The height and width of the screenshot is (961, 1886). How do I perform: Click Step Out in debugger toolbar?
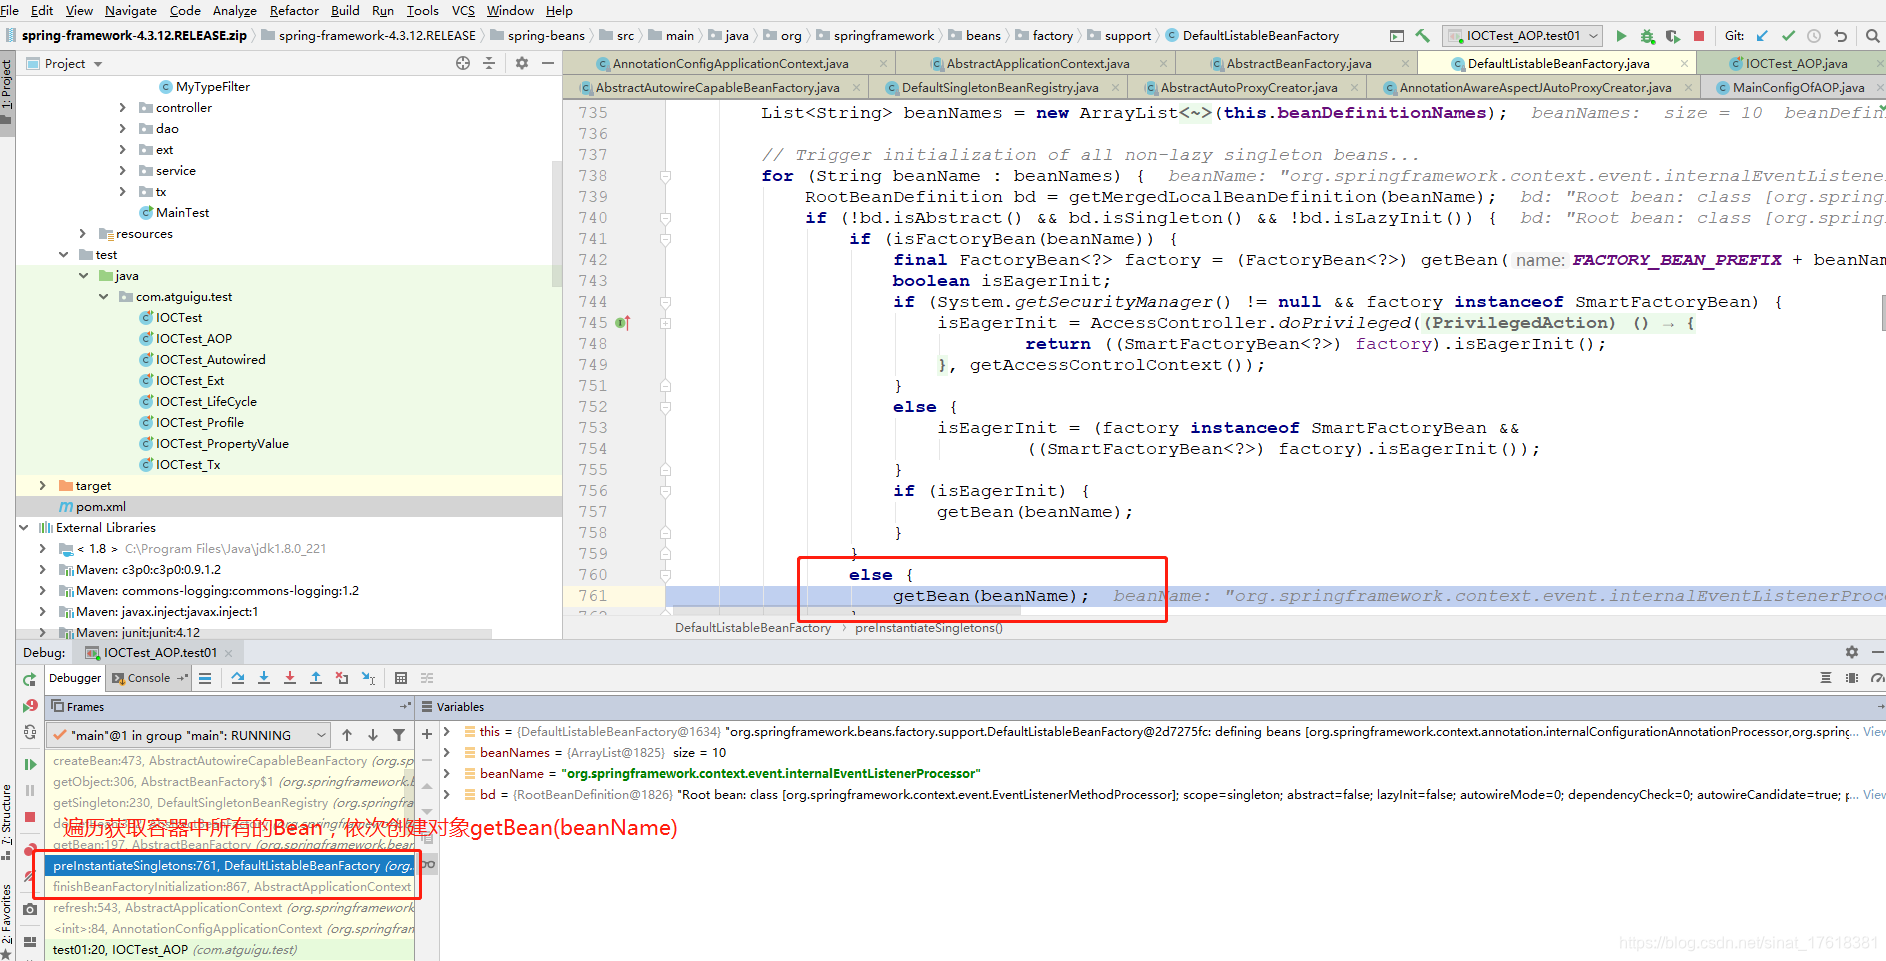click(316, 678)
